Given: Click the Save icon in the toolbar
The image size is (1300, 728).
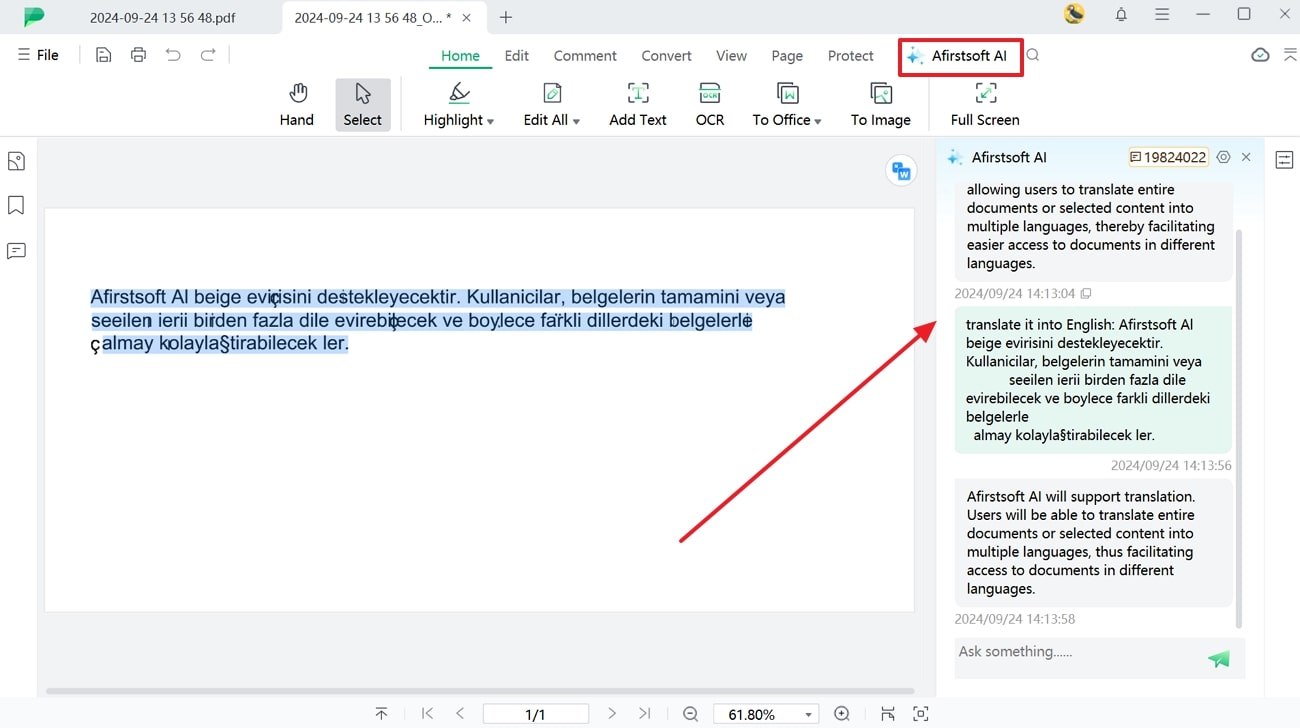Looking at the screenshot, I should click(103, 55).
